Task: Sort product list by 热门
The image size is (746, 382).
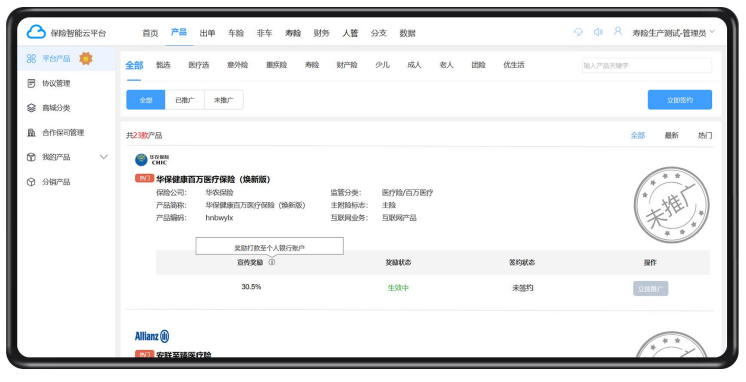Action: (x=705, y=136)
